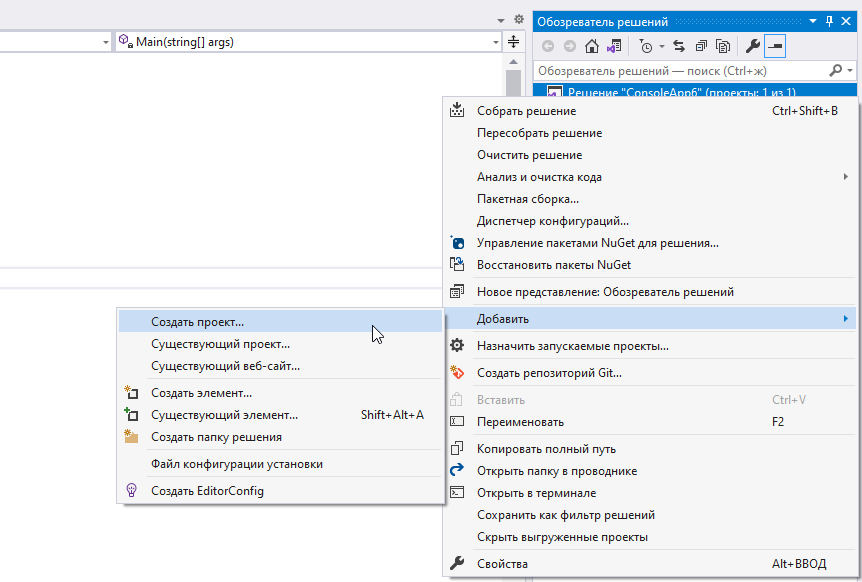Switch views via the Visual Studio solution icon
Screen dimensions: 862x582
click(x=614, y=46)
